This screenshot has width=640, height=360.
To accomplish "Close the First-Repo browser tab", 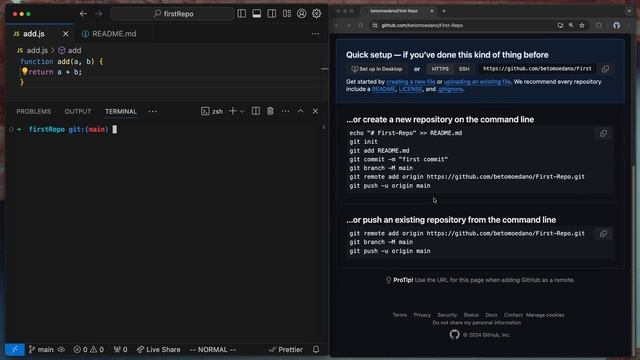I will (432, 11).
